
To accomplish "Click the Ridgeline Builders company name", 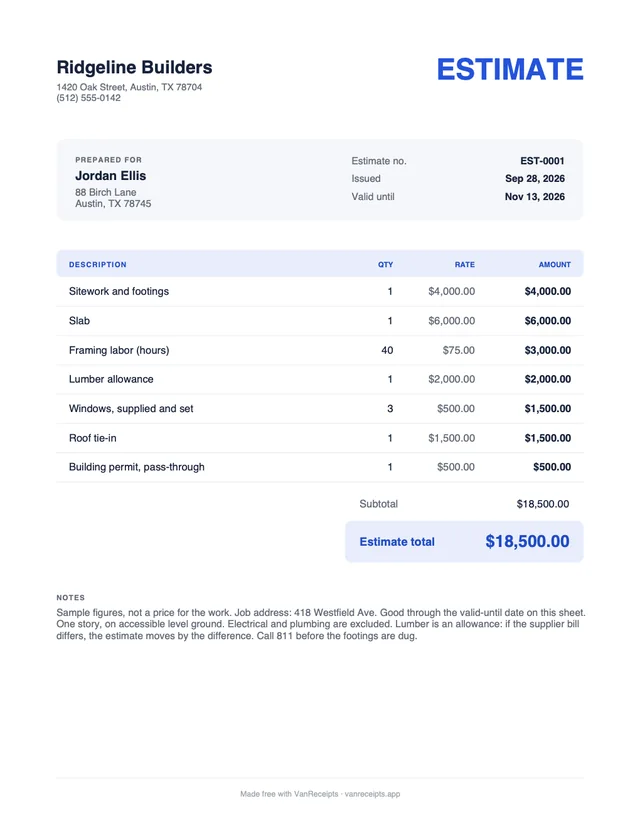I will [134, 68].
